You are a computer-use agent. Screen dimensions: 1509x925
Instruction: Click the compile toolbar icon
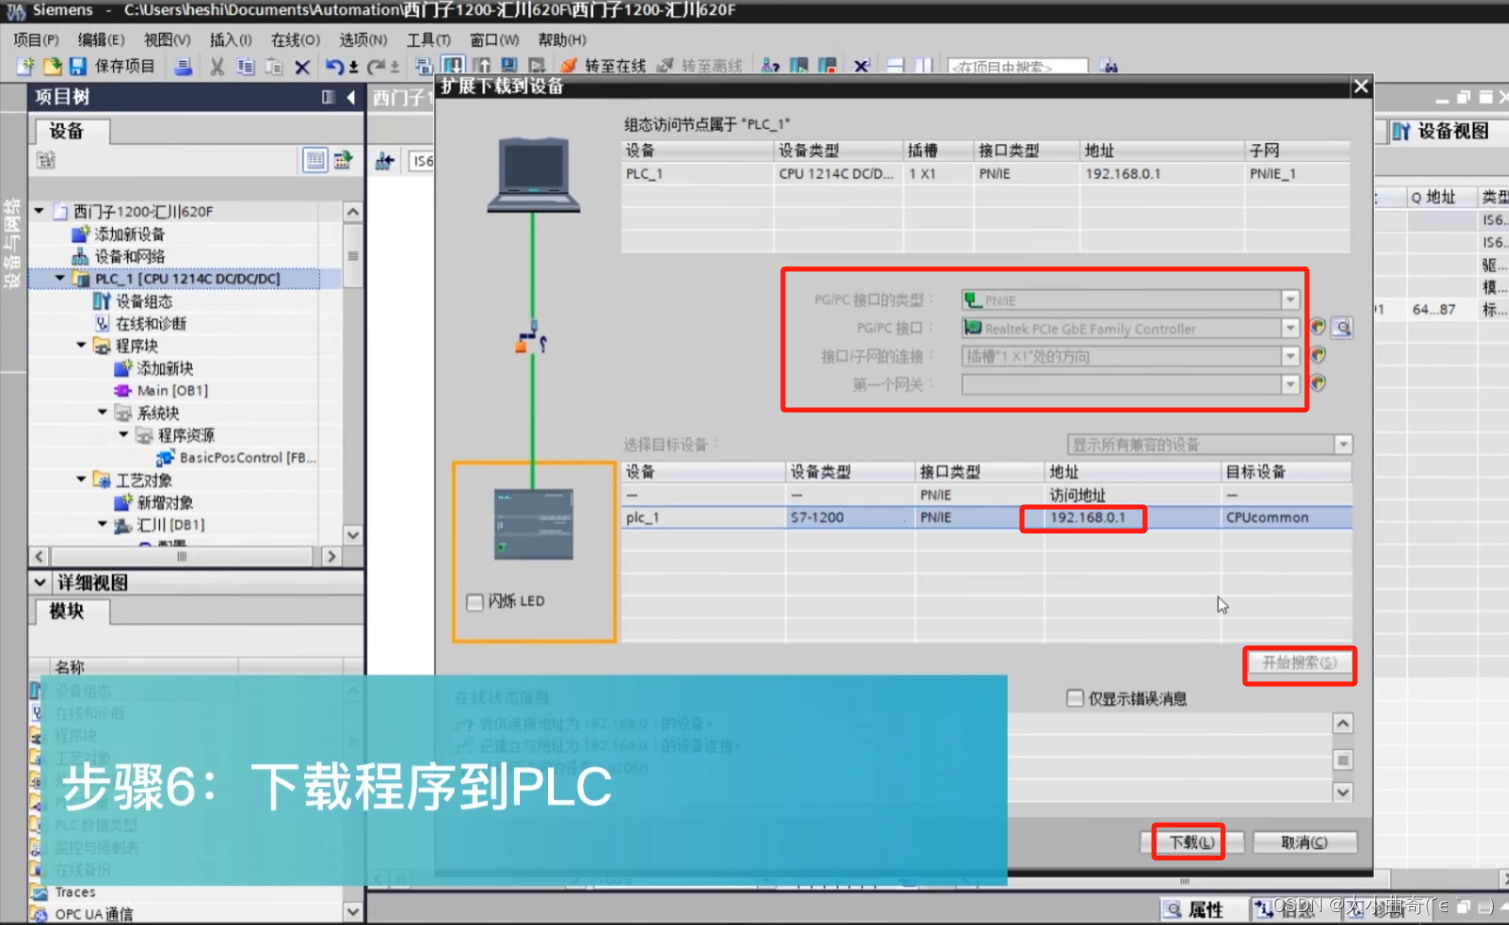(x=423, y=66)
